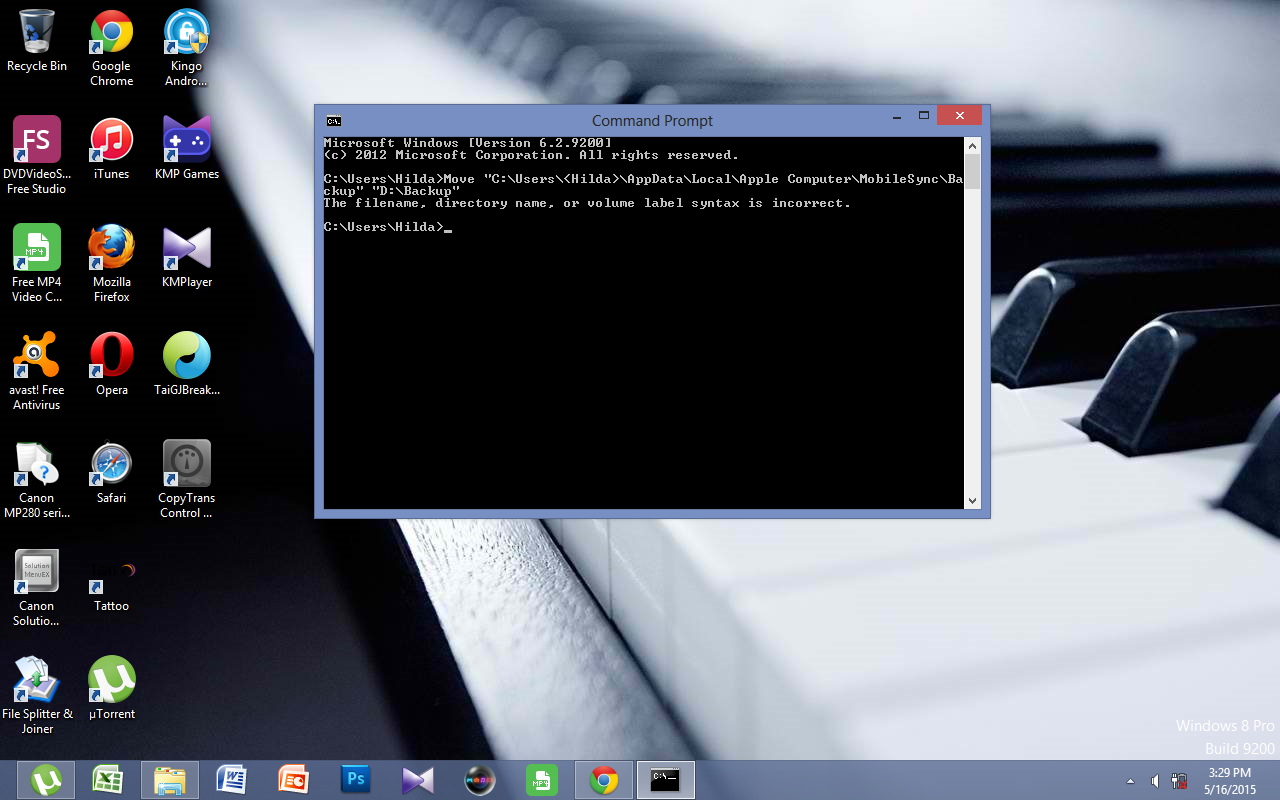
Task: Select the avast! Free Antivirus shortcut
Action: (37, 372)
